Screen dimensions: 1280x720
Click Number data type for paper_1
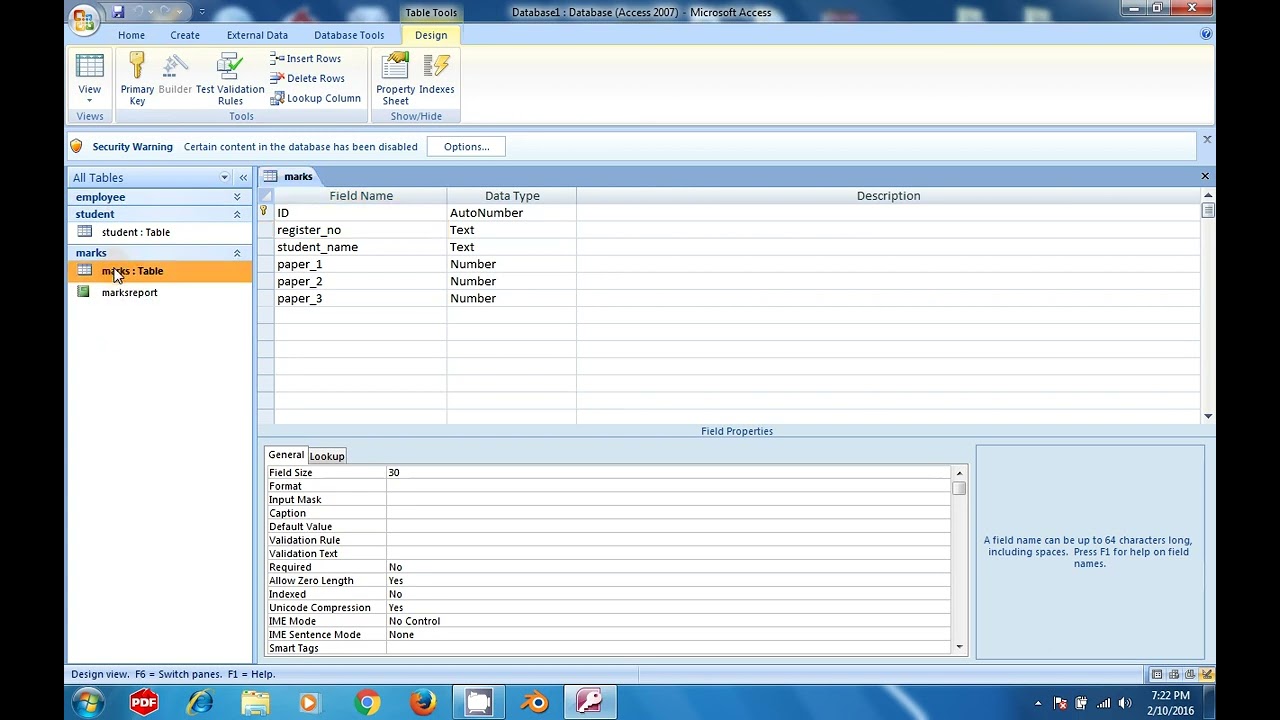pyautogui.click(x=511, y=264)
